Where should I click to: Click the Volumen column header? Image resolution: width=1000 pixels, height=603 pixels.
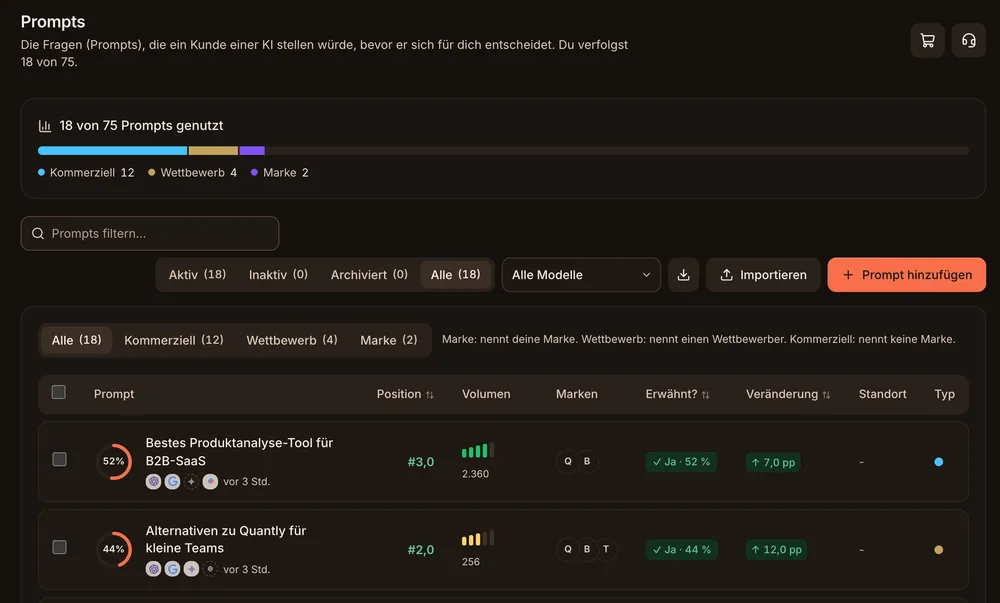click(486, 394)
